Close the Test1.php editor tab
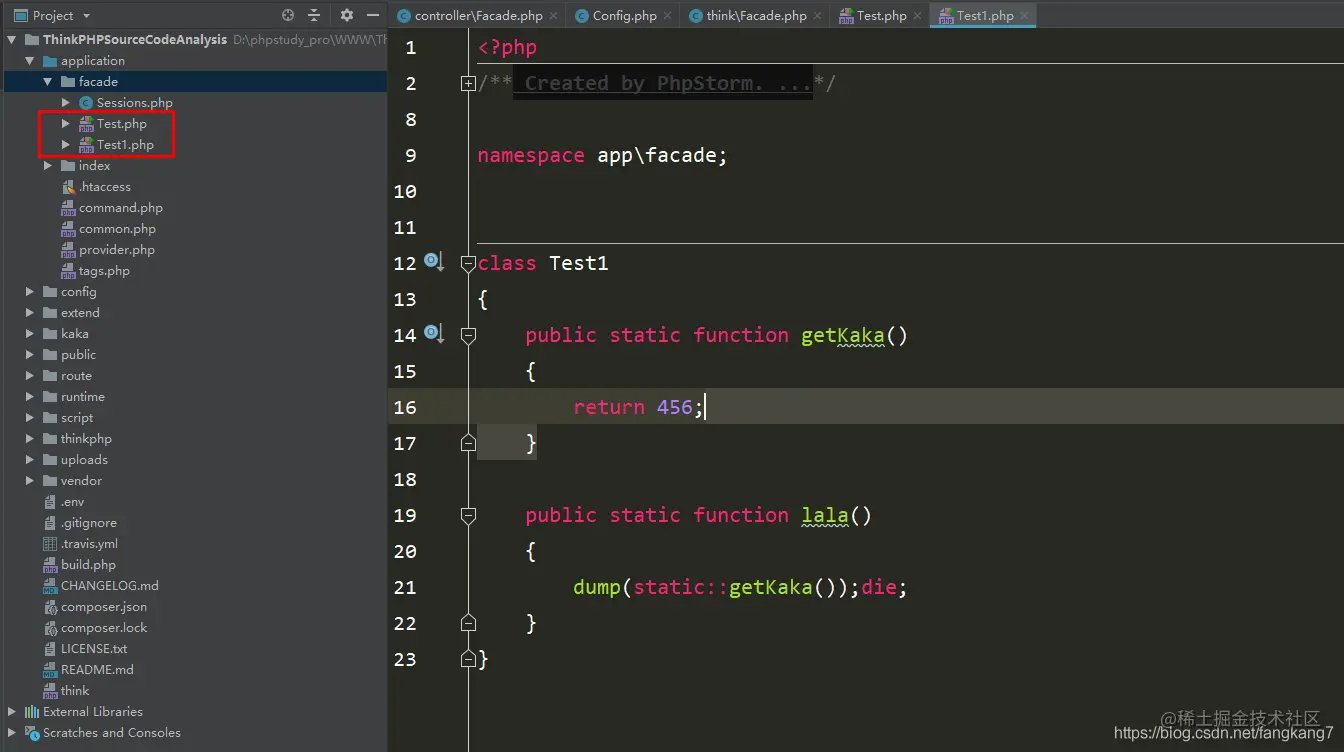 1024,16
